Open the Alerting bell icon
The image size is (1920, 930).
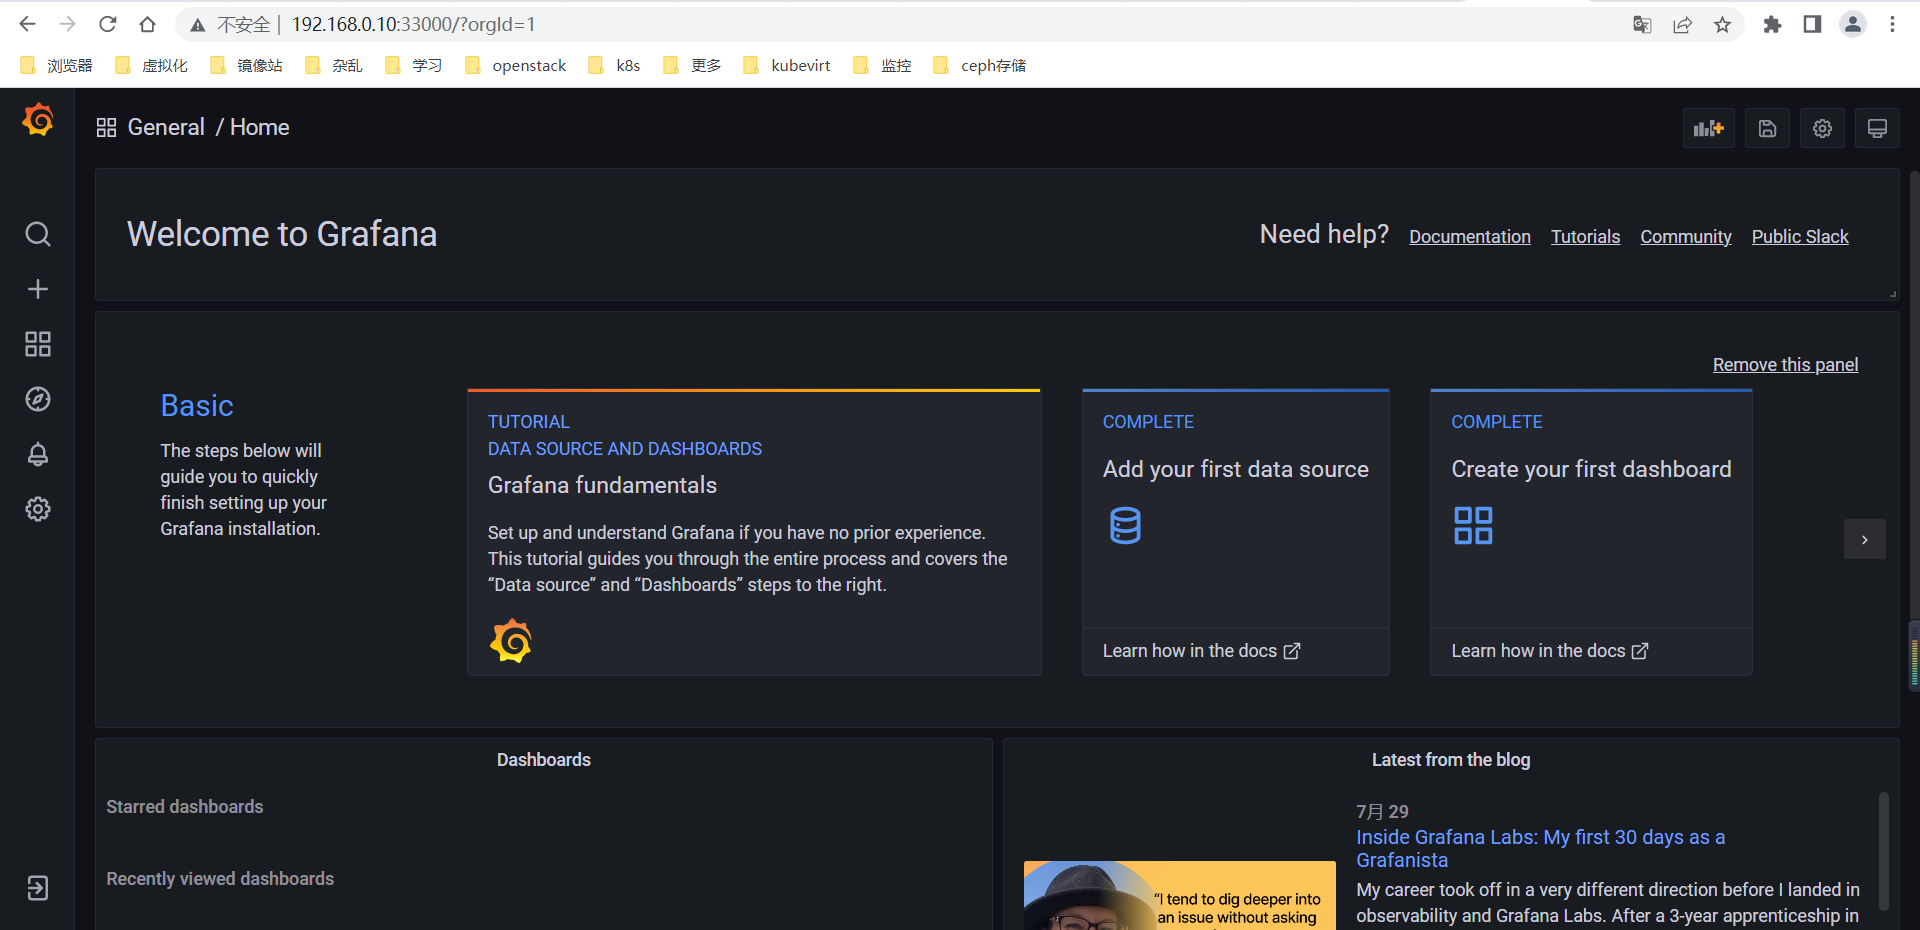pyautogui.click(x=38, y=454)
